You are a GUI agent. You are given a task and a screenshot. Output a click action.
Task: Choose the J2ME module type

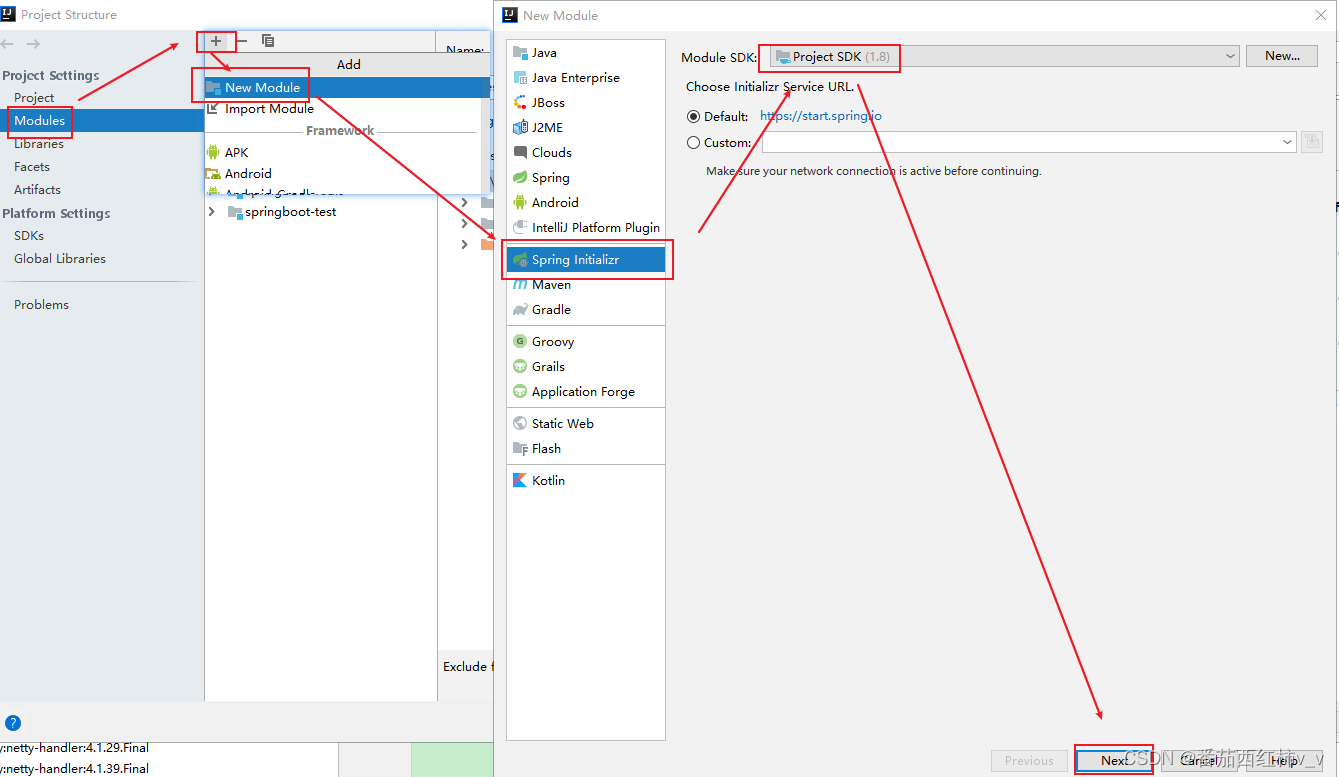pos(586,128)
